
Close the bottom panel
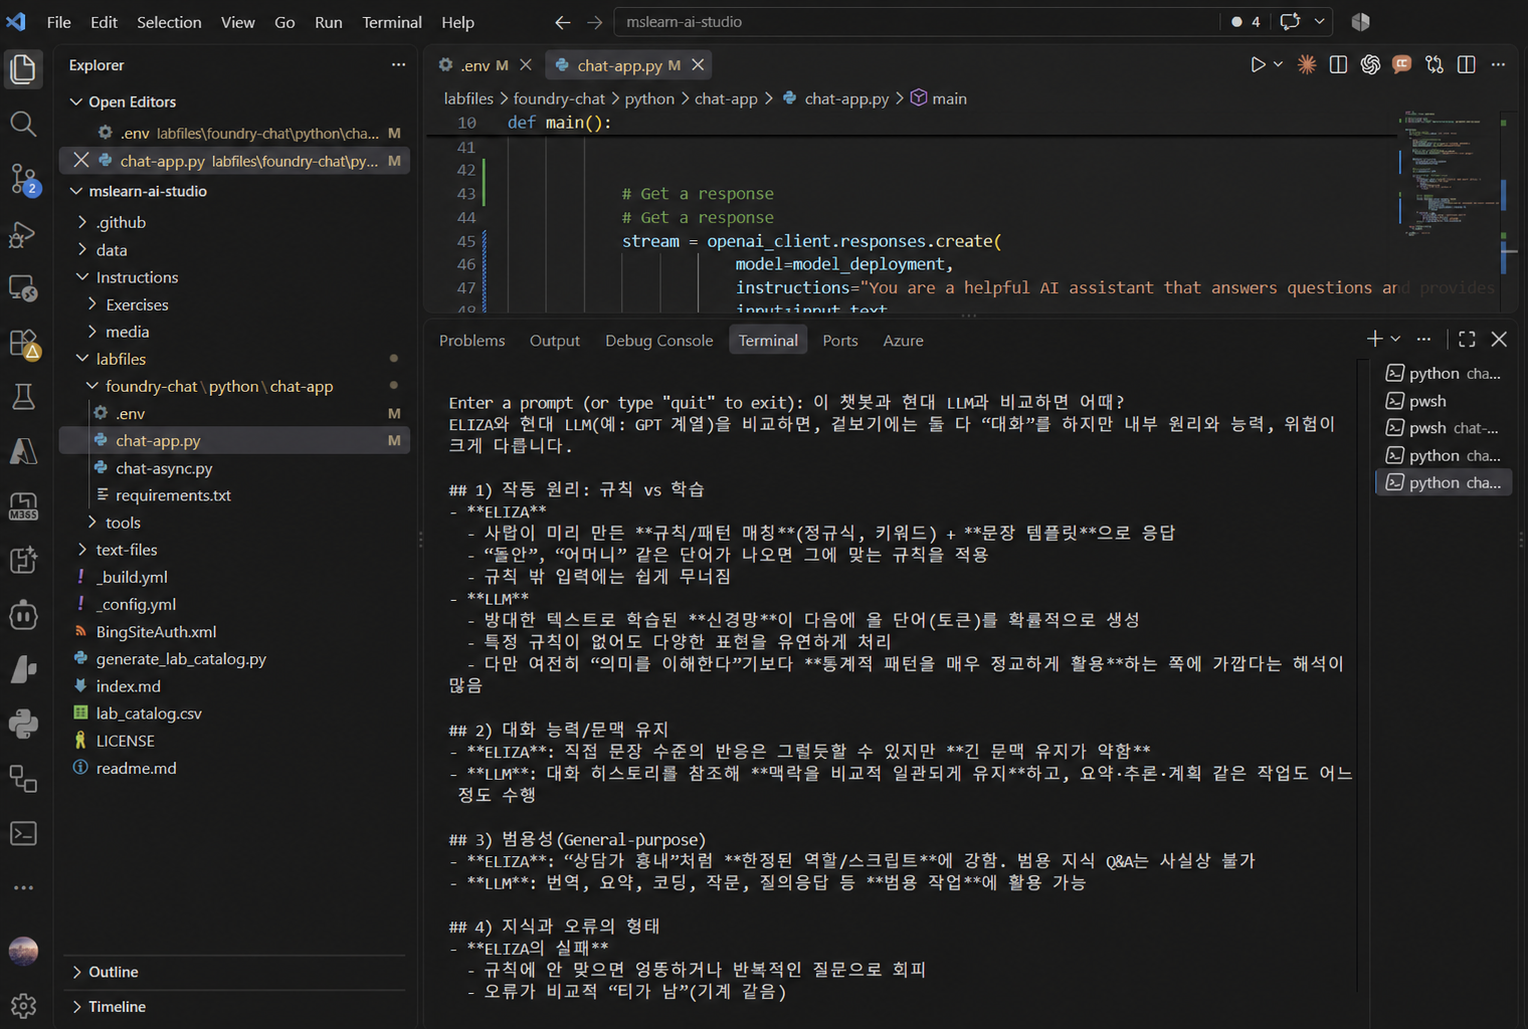1499,339
